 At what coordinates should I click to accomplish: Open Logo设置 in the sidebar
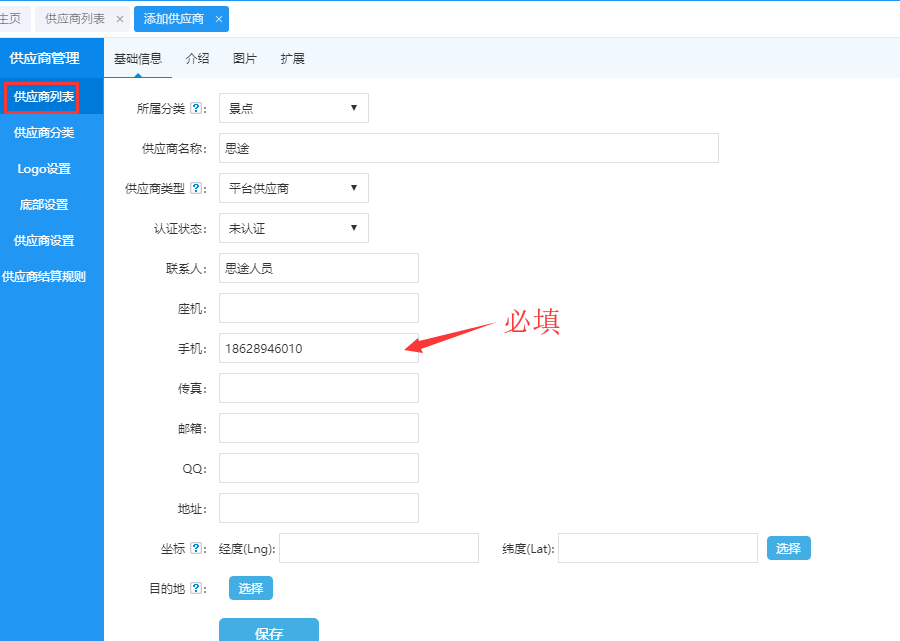(x=44, y=168)
